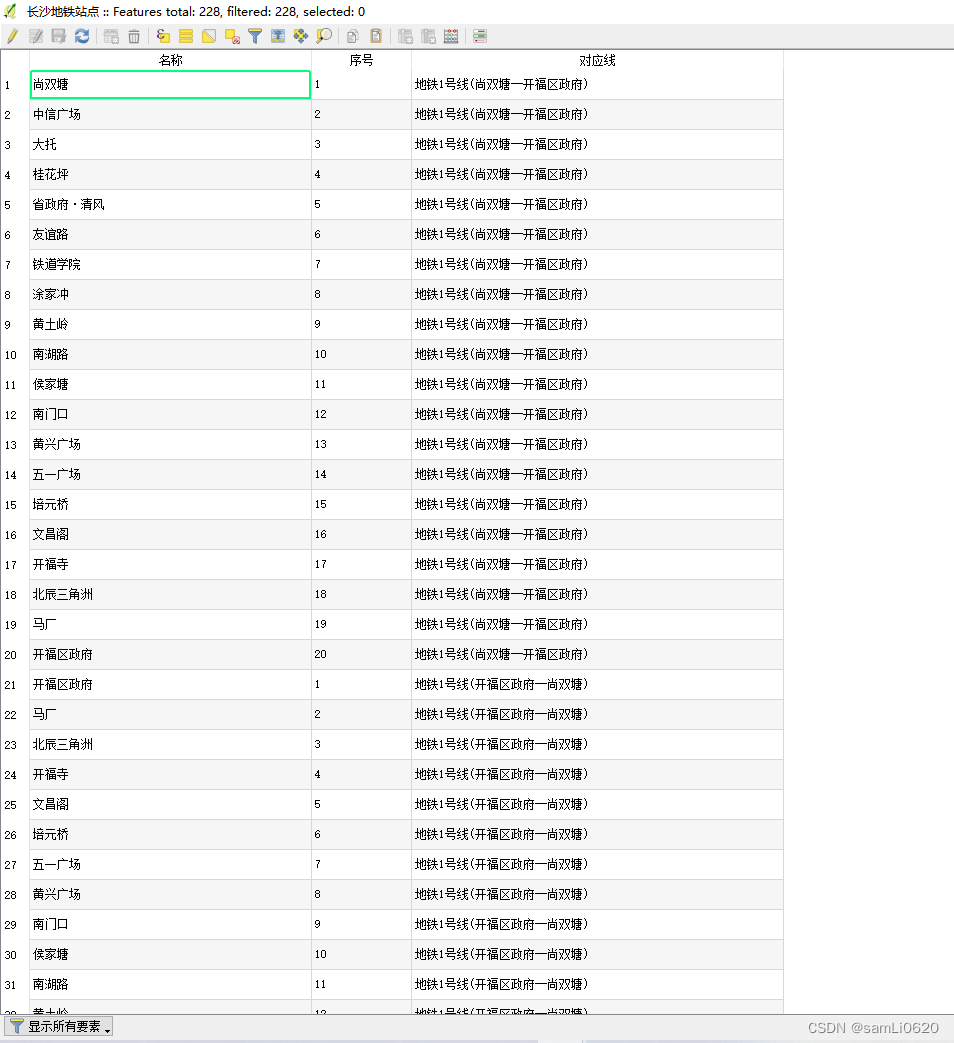Image resolution: width=954 pixels, height=1043 pixels.
Task: Click the delete field icon
Action: pos(428,37)
